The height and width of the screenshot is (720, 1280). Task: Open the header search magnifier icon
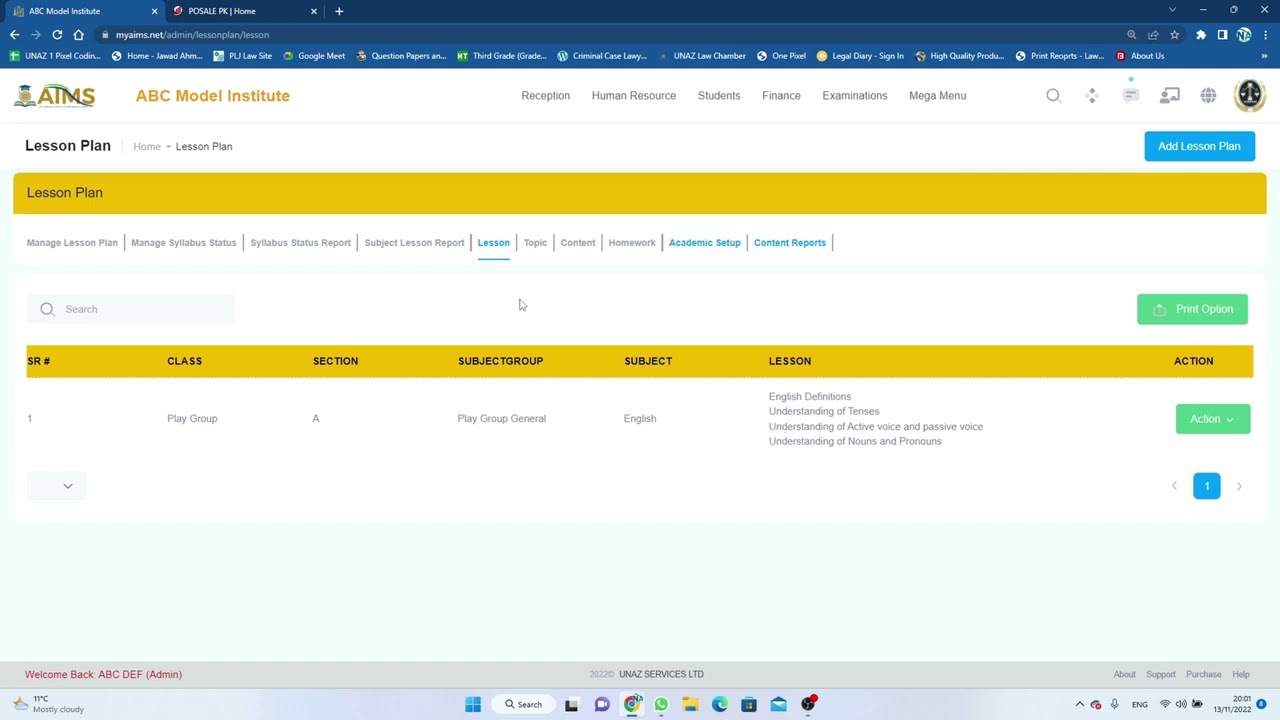1054,96
